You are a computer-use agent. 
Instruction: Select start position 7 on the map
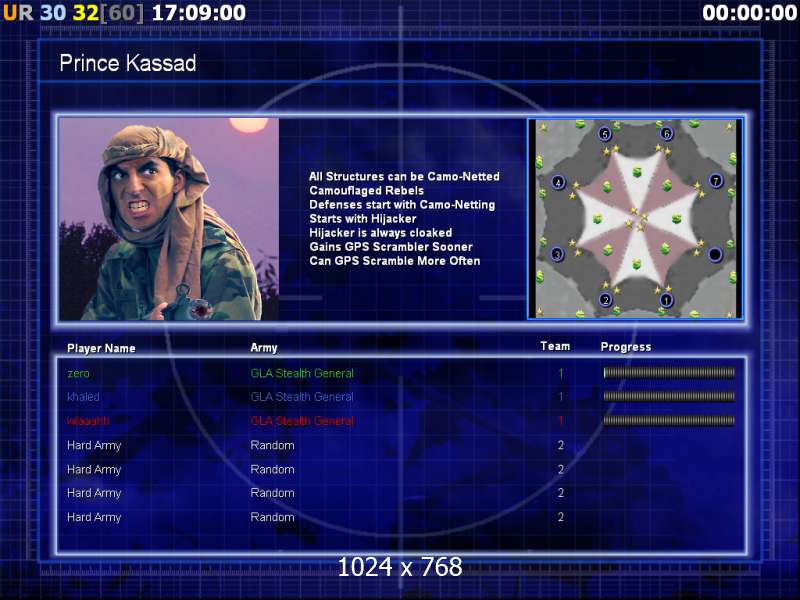(716, 181)
